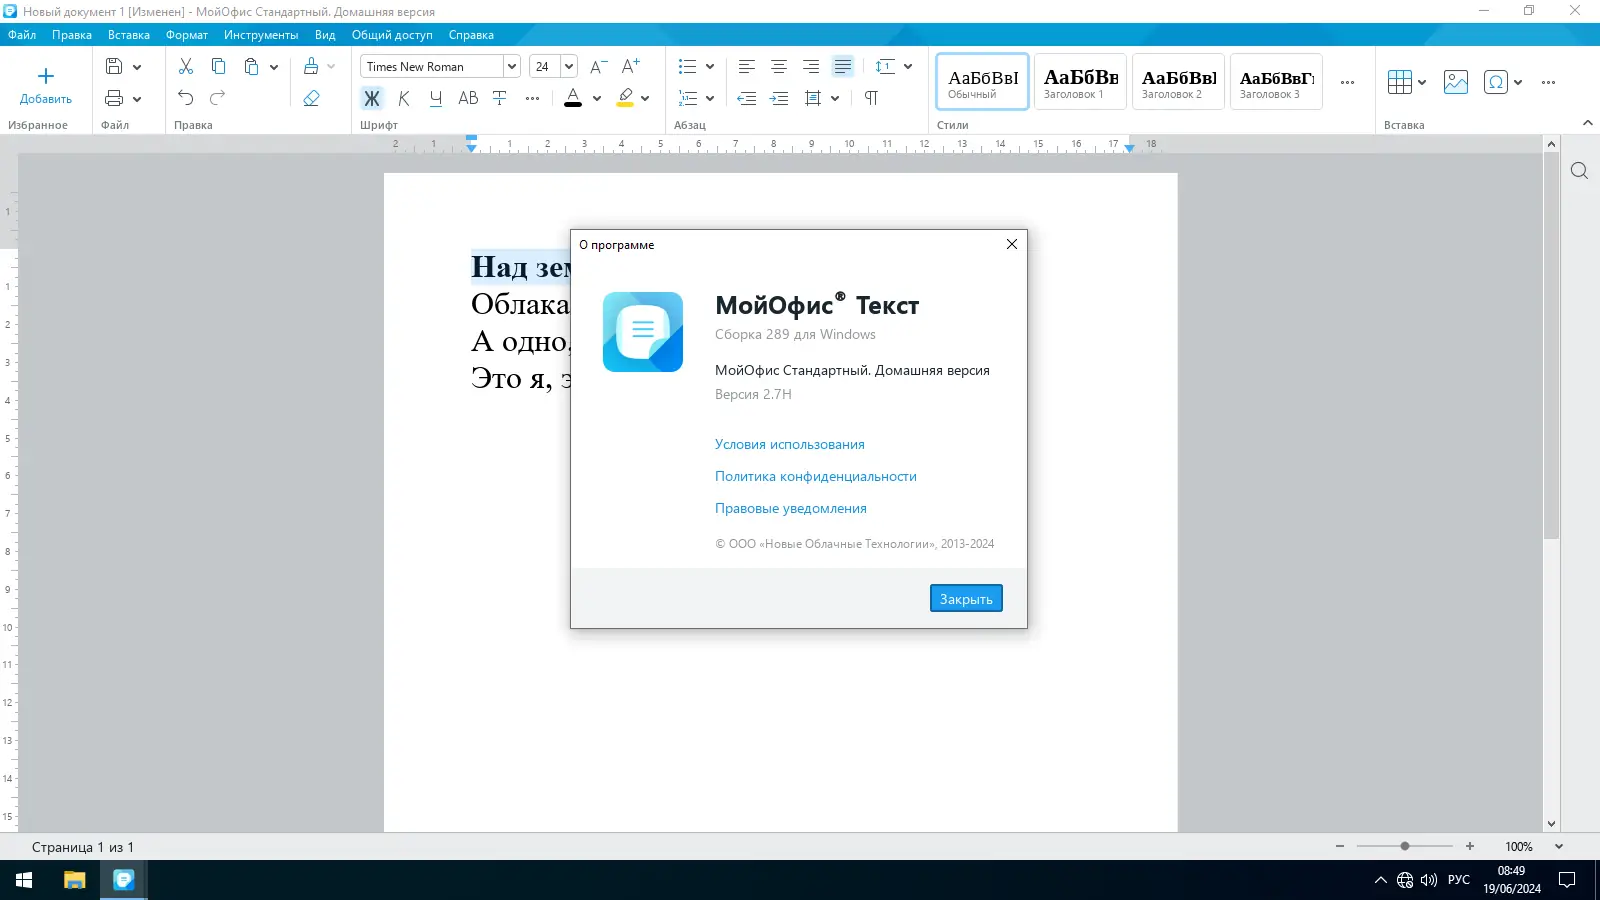Open the Правовые уведомления link
Image resolution: width=1600 pixels, height=900 pixels.
(x=791, y=509)
